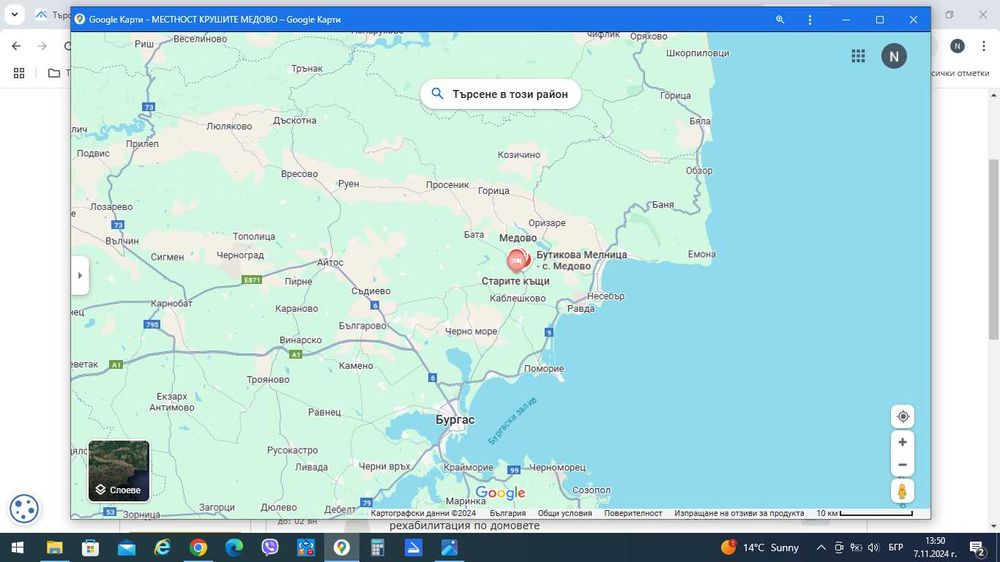Launch Internet Explorer from the taskbar
This screenshot has height=562, width=1000.
click(162, 547)
